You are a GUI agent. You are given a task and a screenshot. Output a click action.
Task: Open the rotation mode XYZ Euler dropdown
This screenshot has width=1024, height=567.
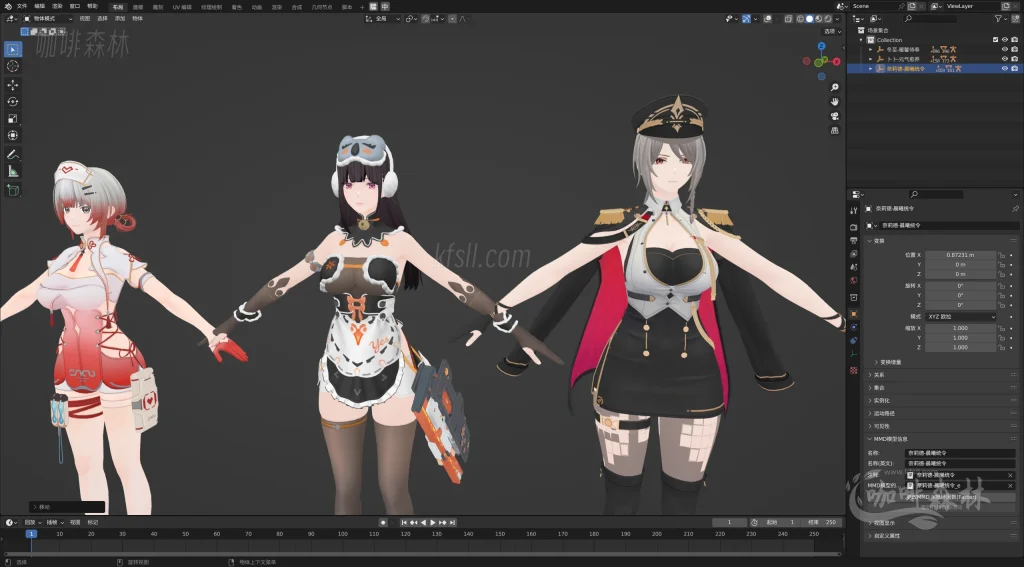tap(961, 317)
